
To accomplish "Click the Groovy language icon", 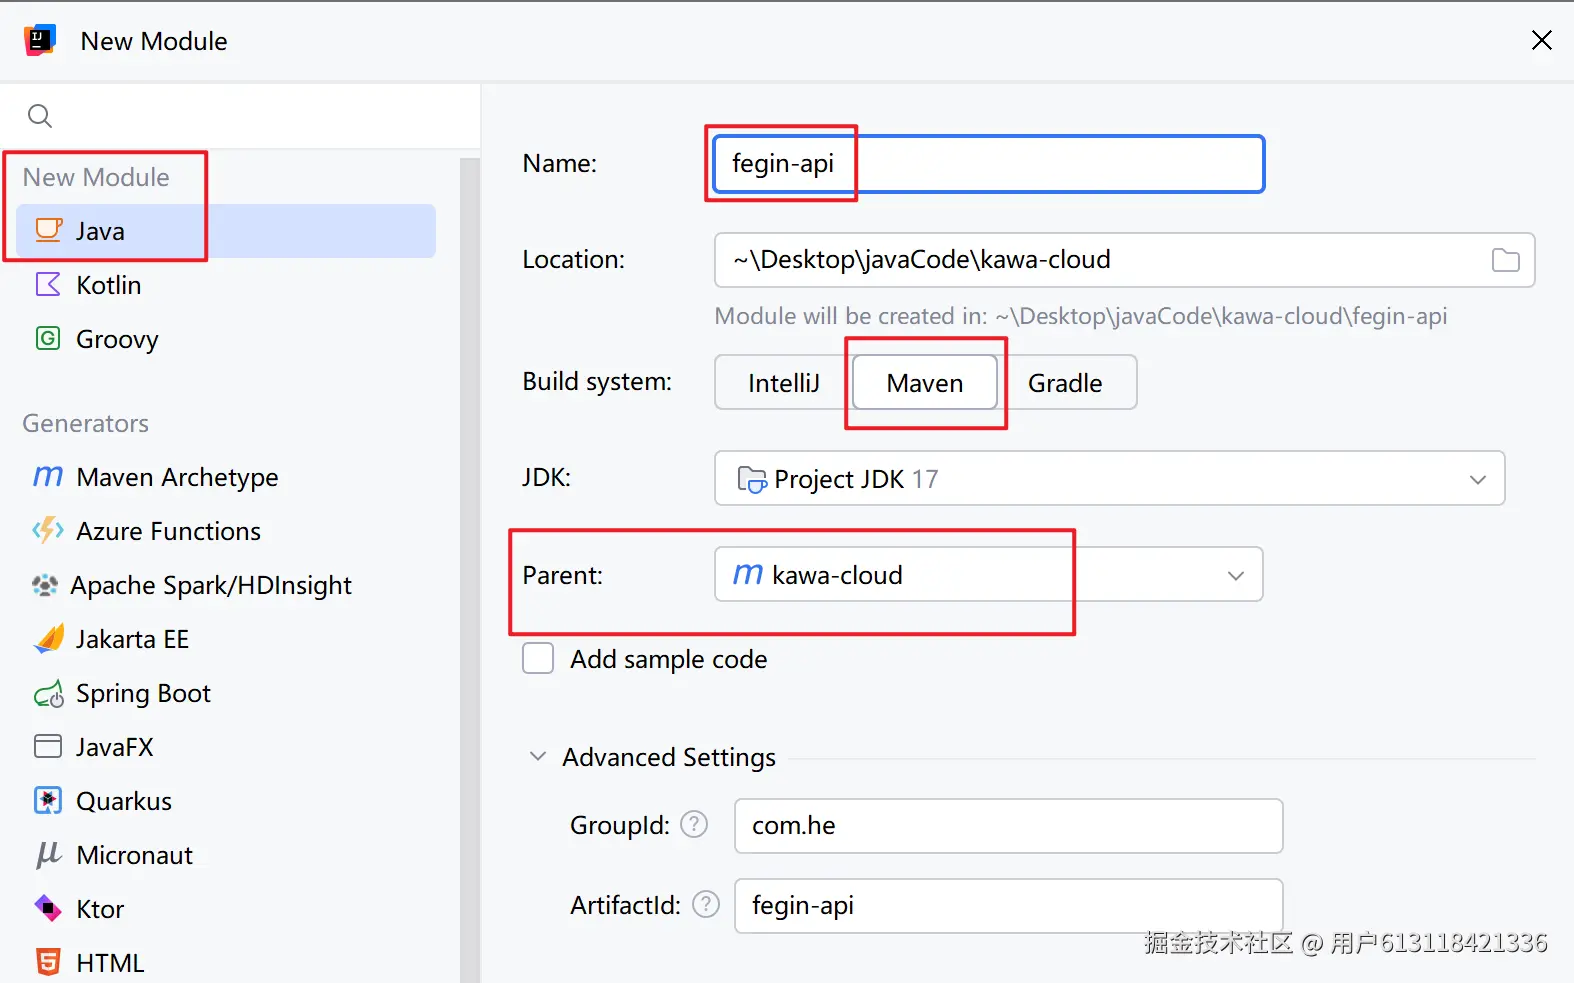I will pyautogui.click(x=48, y=339).
